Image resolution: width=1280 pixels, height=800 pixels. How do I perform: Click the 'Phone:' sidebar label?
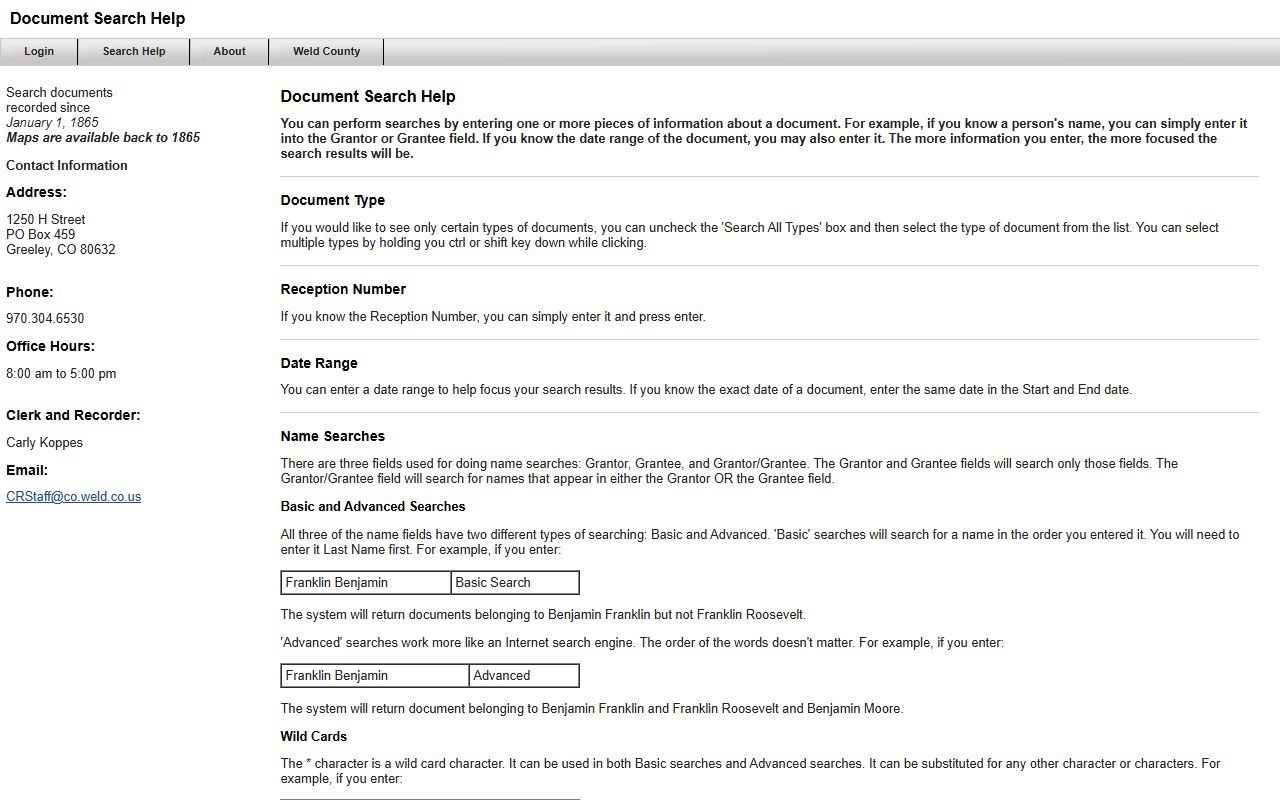[x=30, y=293]
